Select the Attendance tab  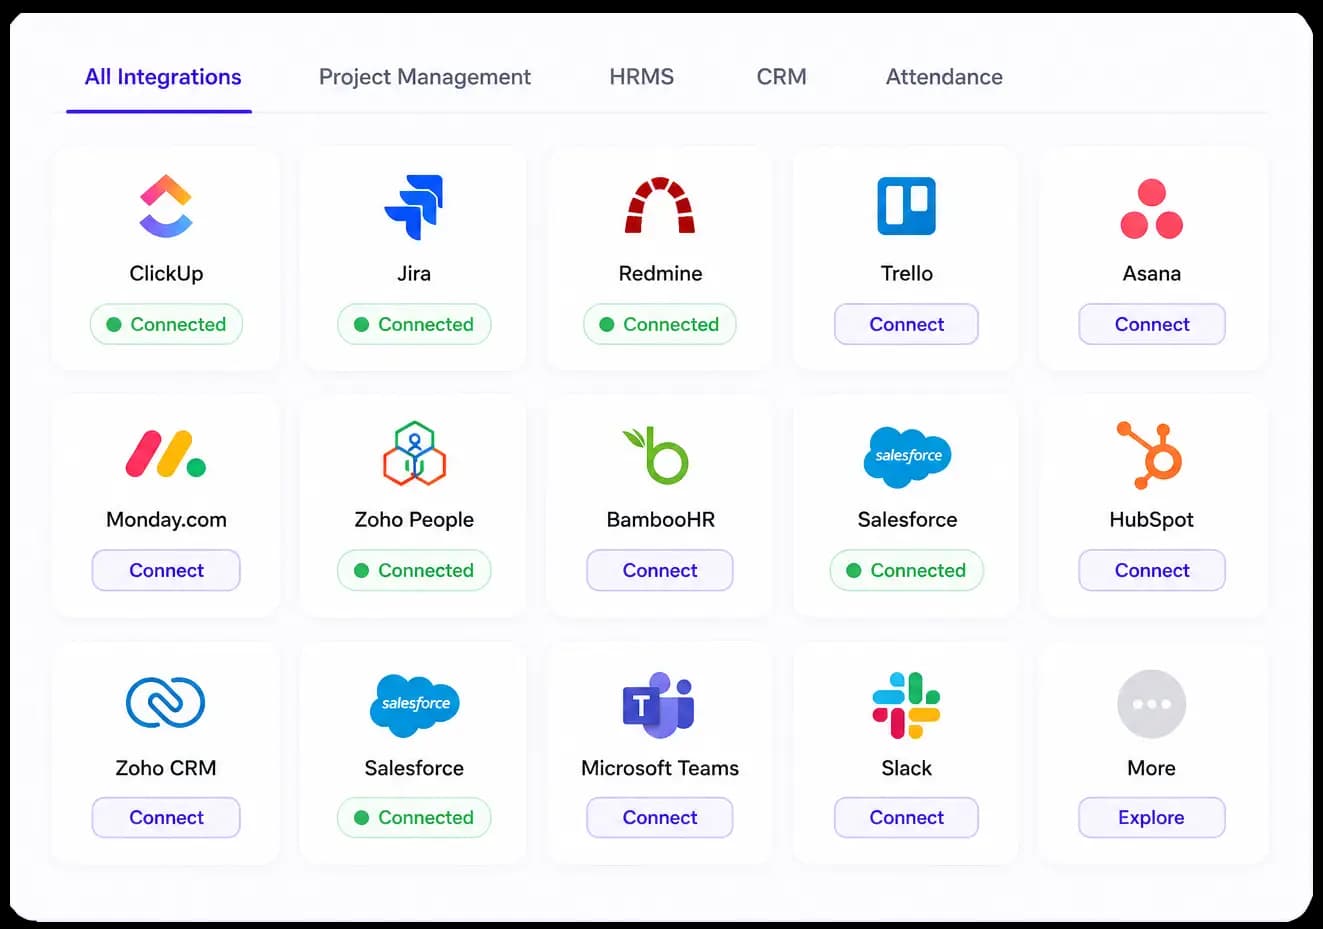[x=944, y=77]
